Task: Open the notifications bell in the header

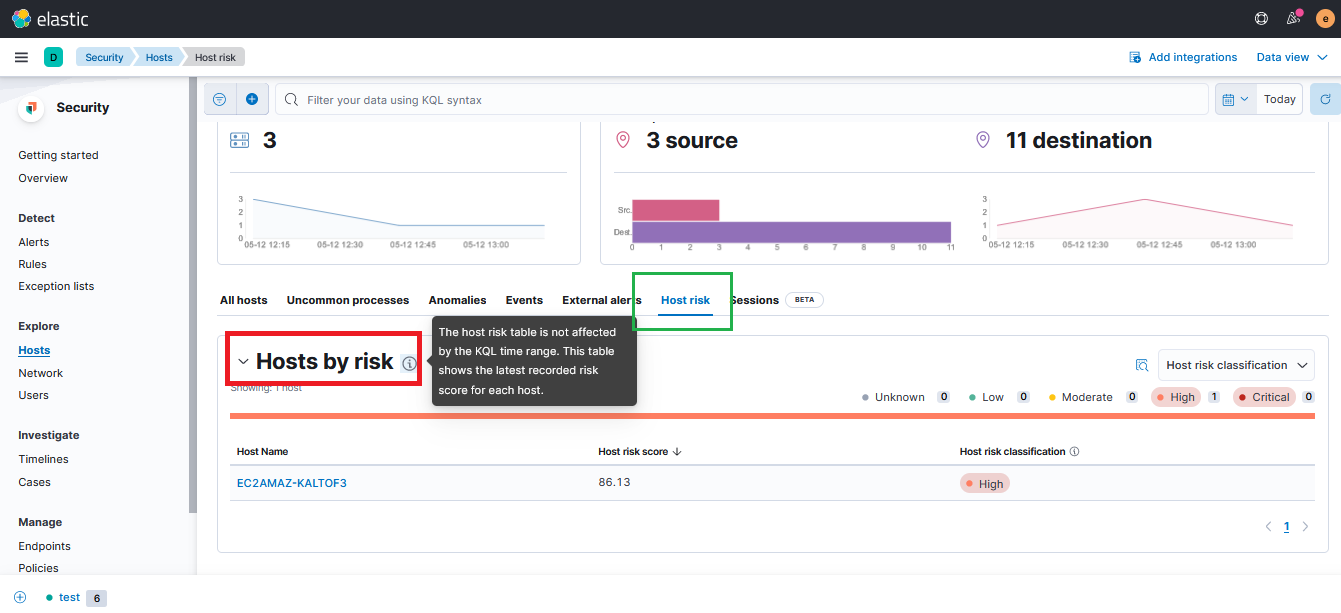Action: click(1292, 18)
